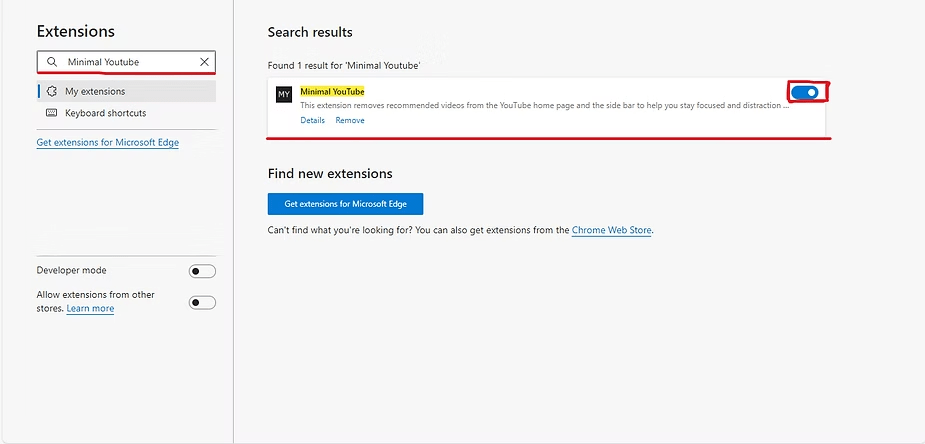Click the Extensions page title
925x444 pixels.
(76, 31)
